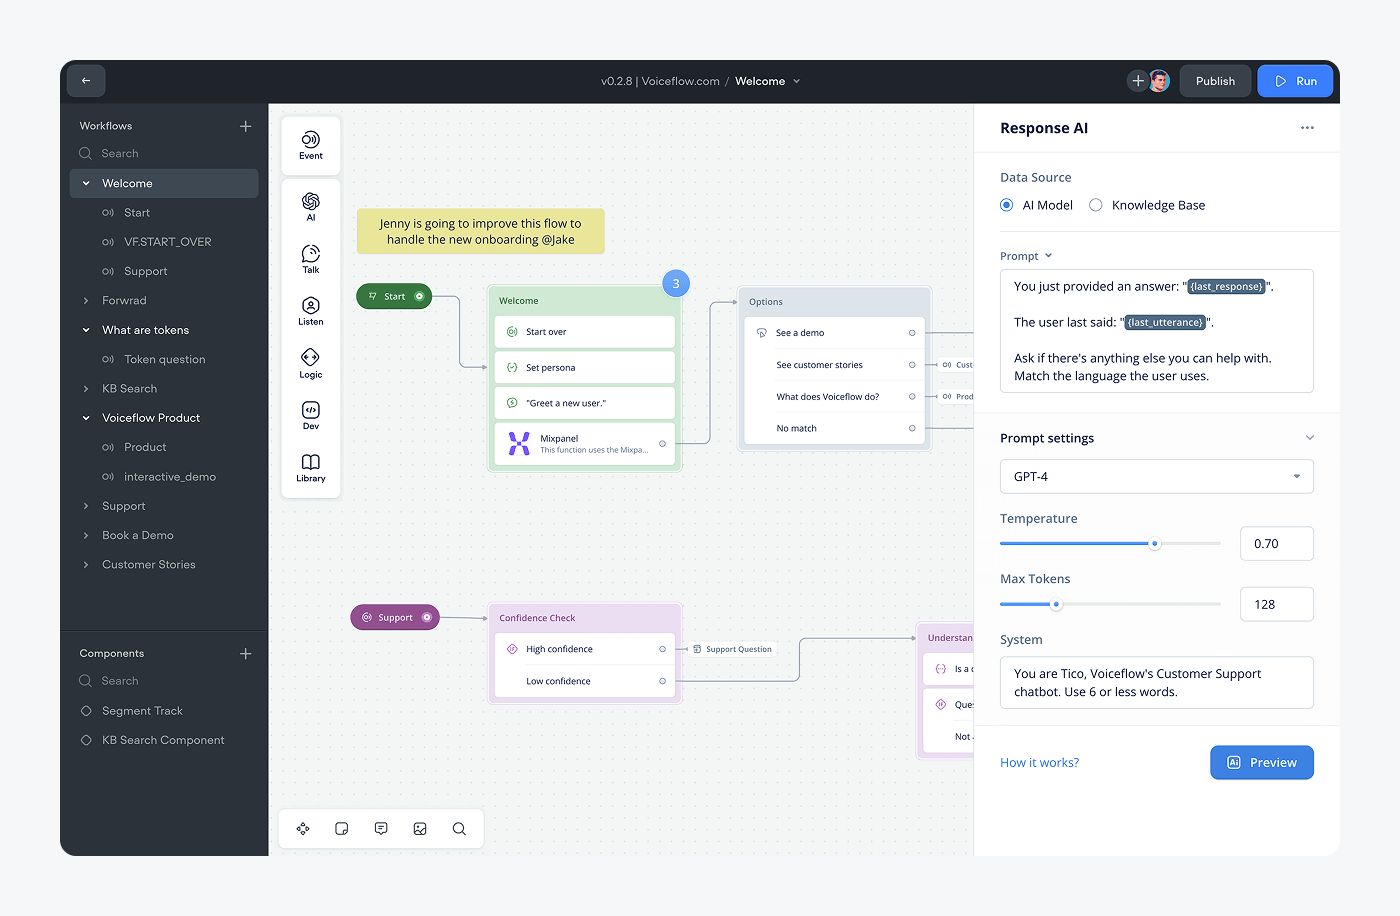Adjust the Temperature slider handle
The width and height of the screenshot is (1400, 916).
tap(1155, 544)
